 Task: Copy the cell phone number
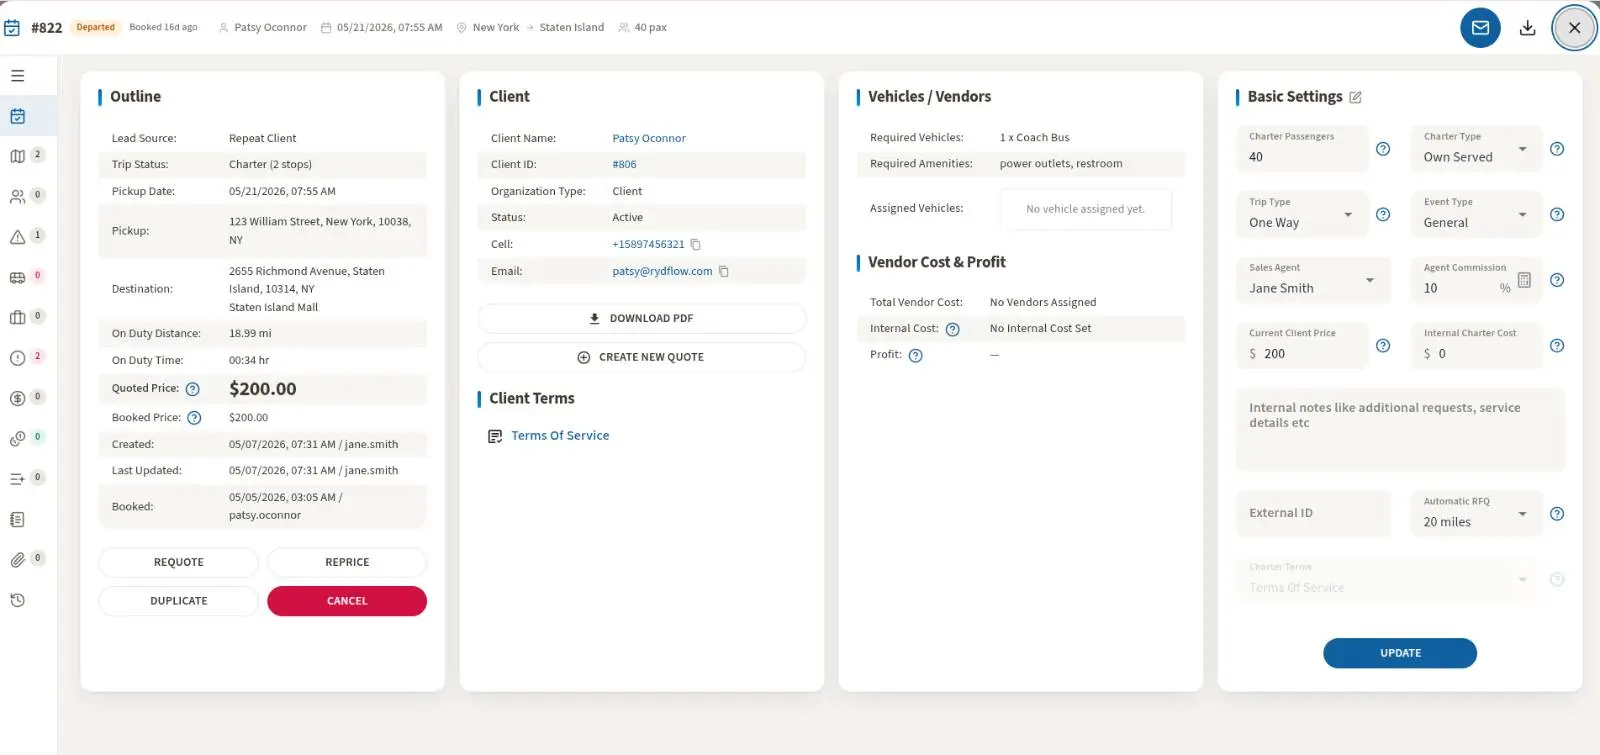(x=696, y=244)
